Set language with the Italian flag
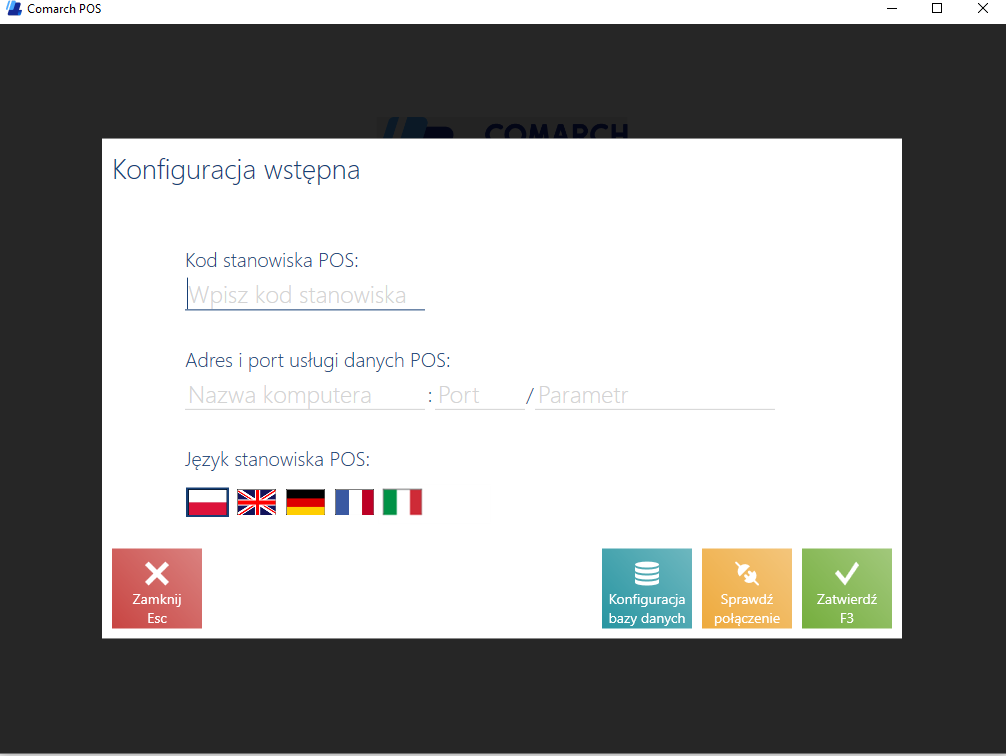This screenshot has height=756, width=1006. (402, 502)
